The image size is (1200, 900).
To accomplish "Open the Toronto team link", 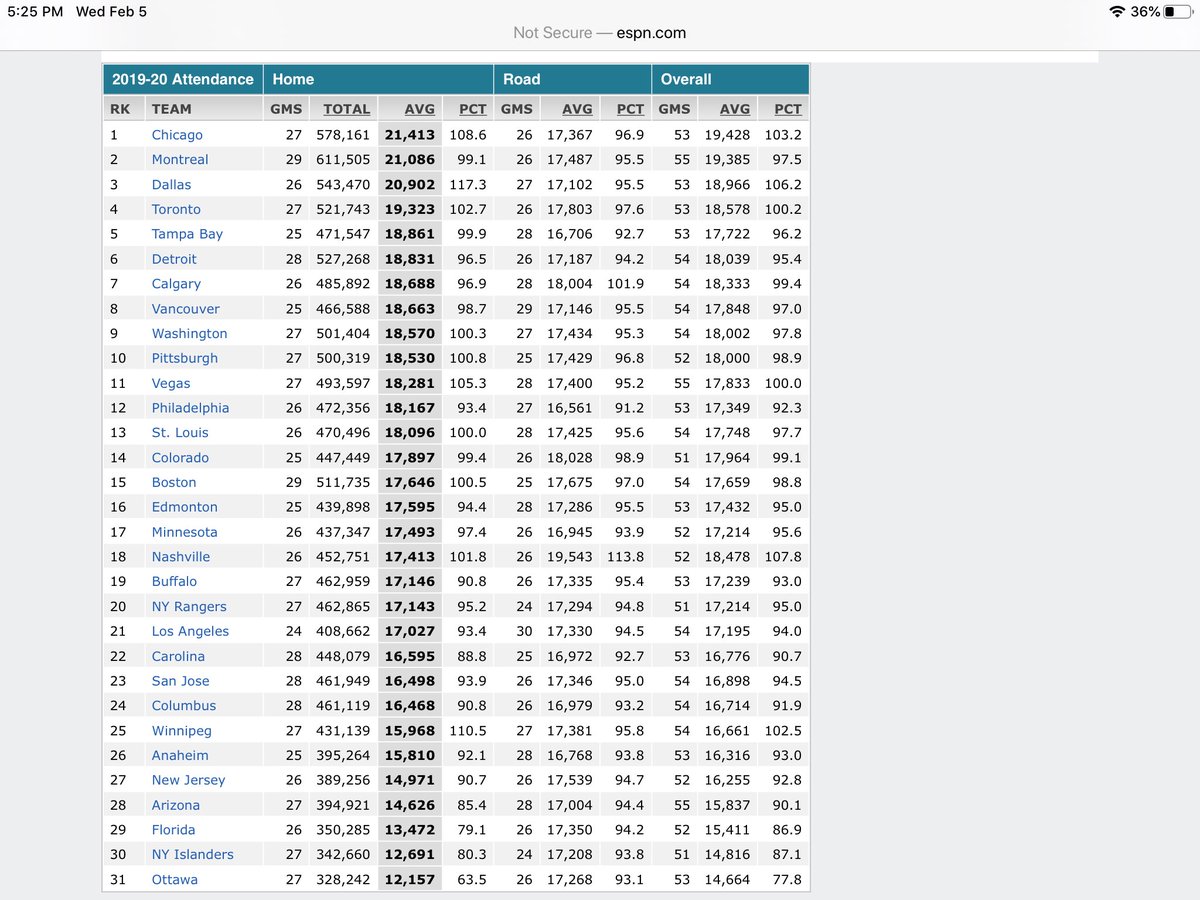I will click(x=176, y=209).
